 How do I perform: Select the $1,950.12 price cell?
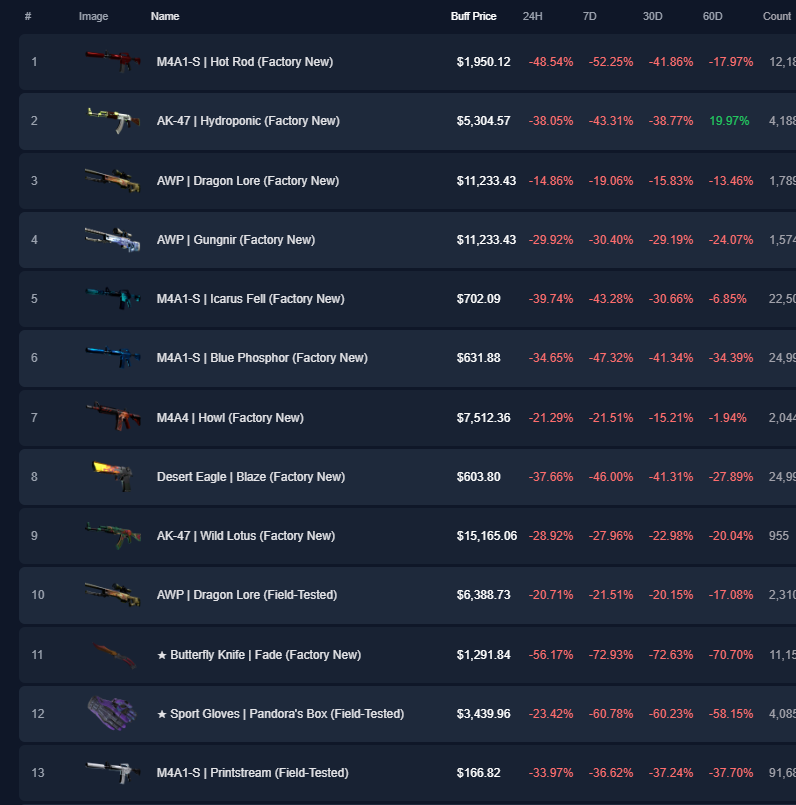point(484,62)
